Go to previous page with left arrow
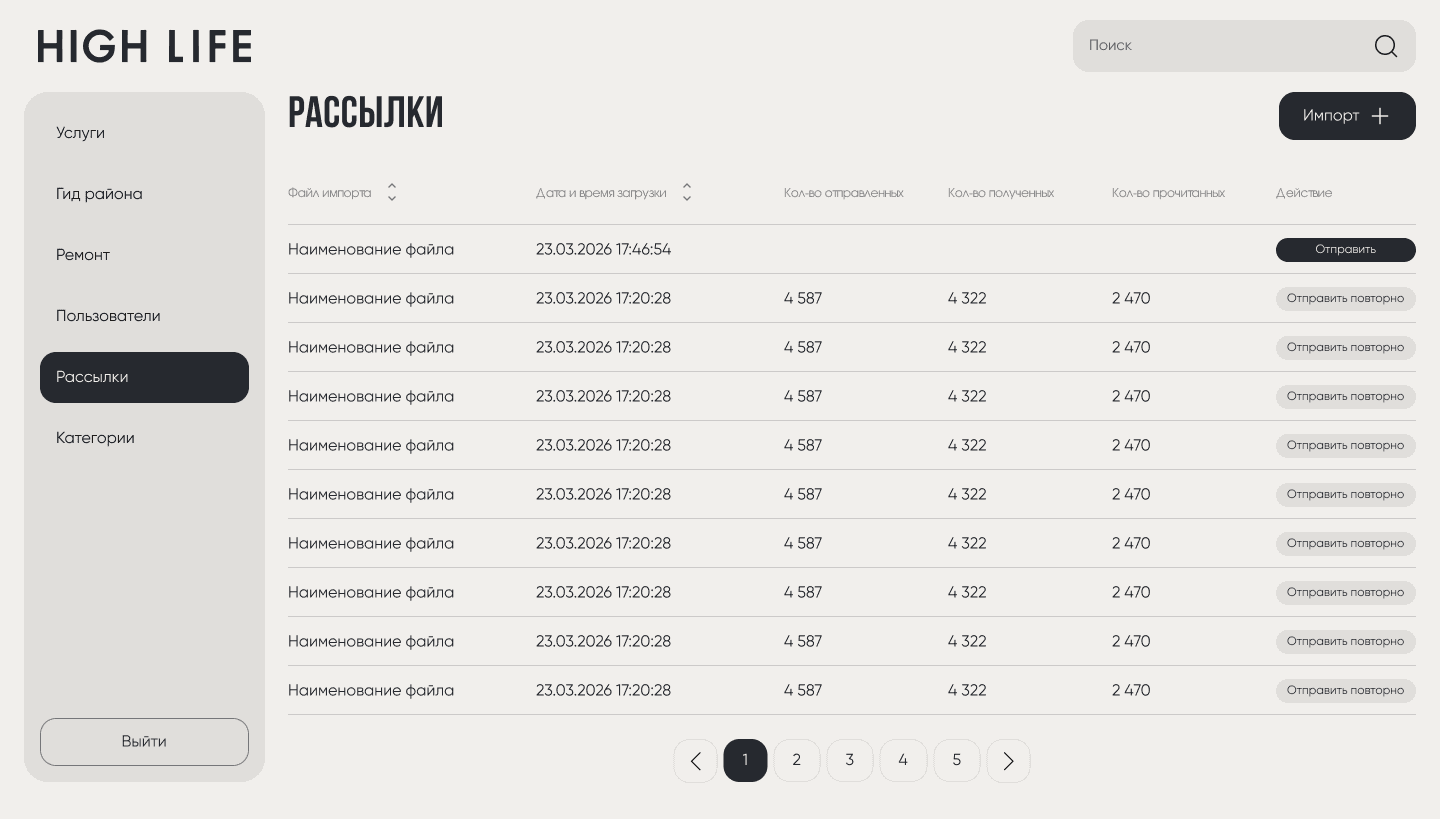1440x819 pixels. point(695,761)
